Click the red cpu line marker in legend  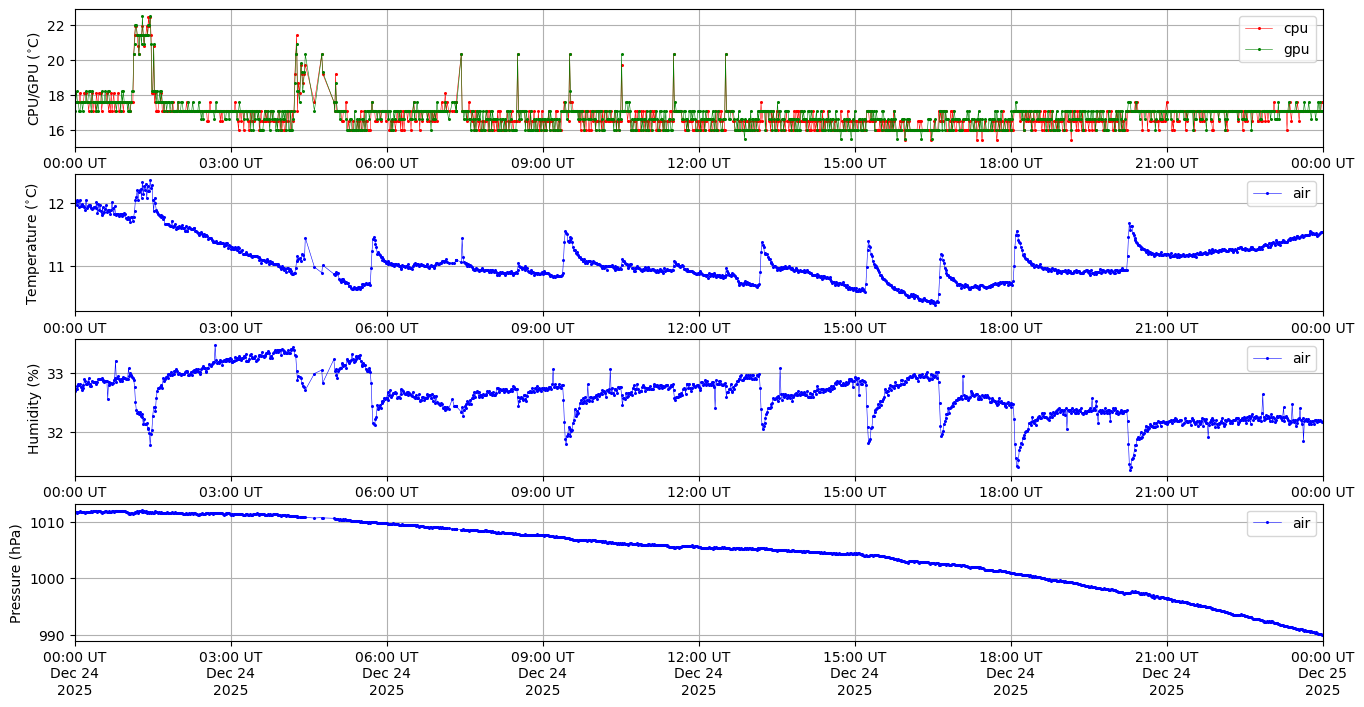[x=1261, y=29]
